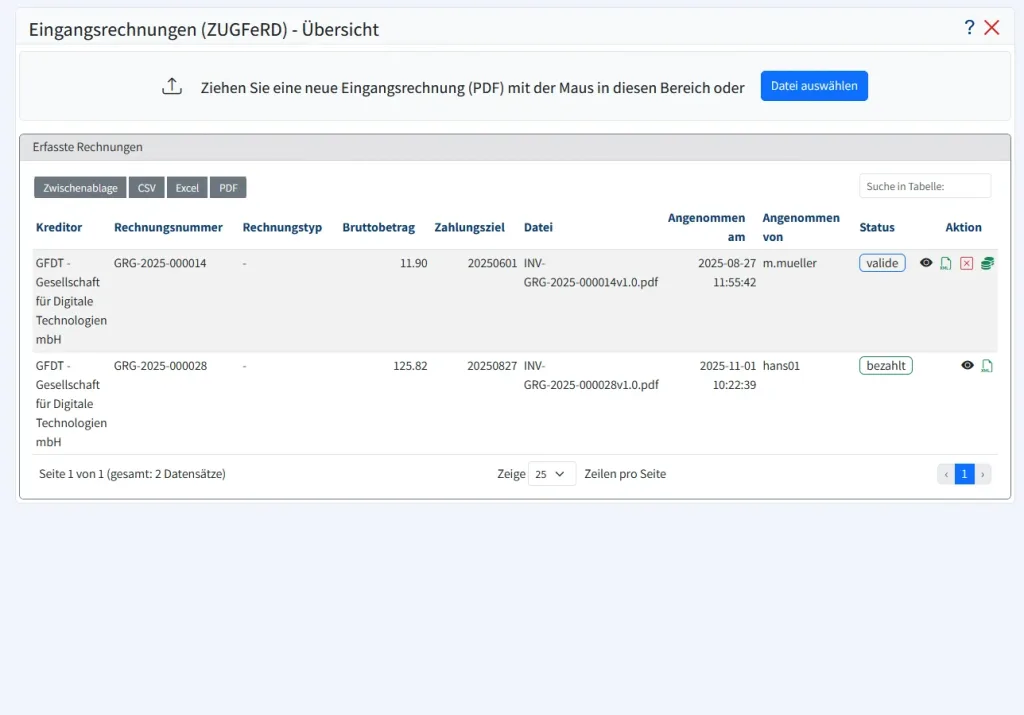The width and height of the screenshot is (1024, 715).
Task: Open the 'Zeige 25' rows-per-page dropdown
Action: click(552, 473)
